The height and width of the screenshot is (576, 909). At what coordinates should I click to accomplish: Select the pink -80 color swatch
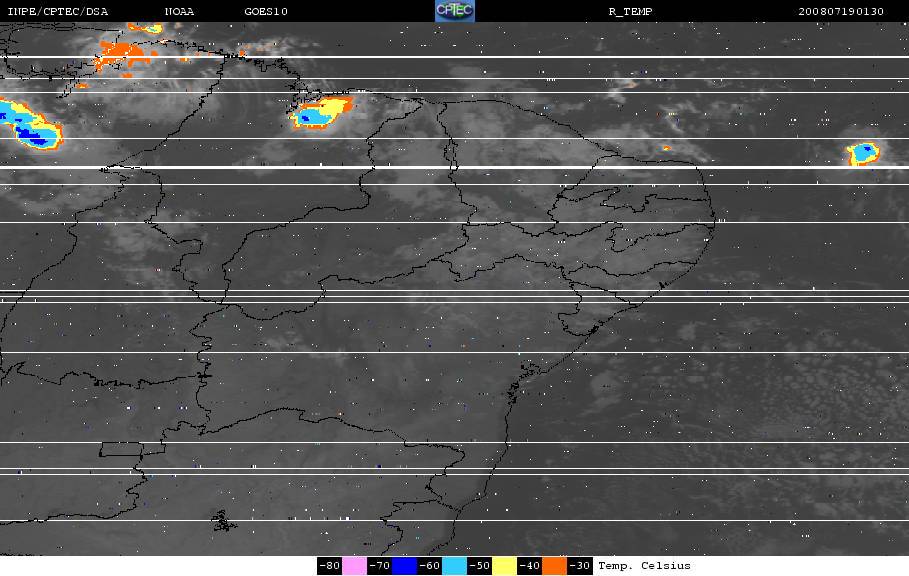pos(354,566)
